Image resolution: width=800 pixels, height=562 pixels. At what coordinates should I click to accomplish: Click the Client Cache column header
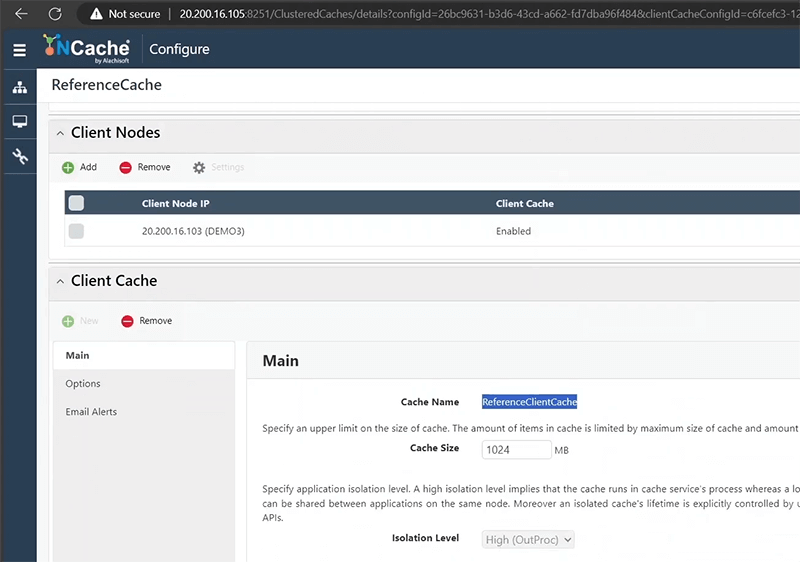pos(524,203)
